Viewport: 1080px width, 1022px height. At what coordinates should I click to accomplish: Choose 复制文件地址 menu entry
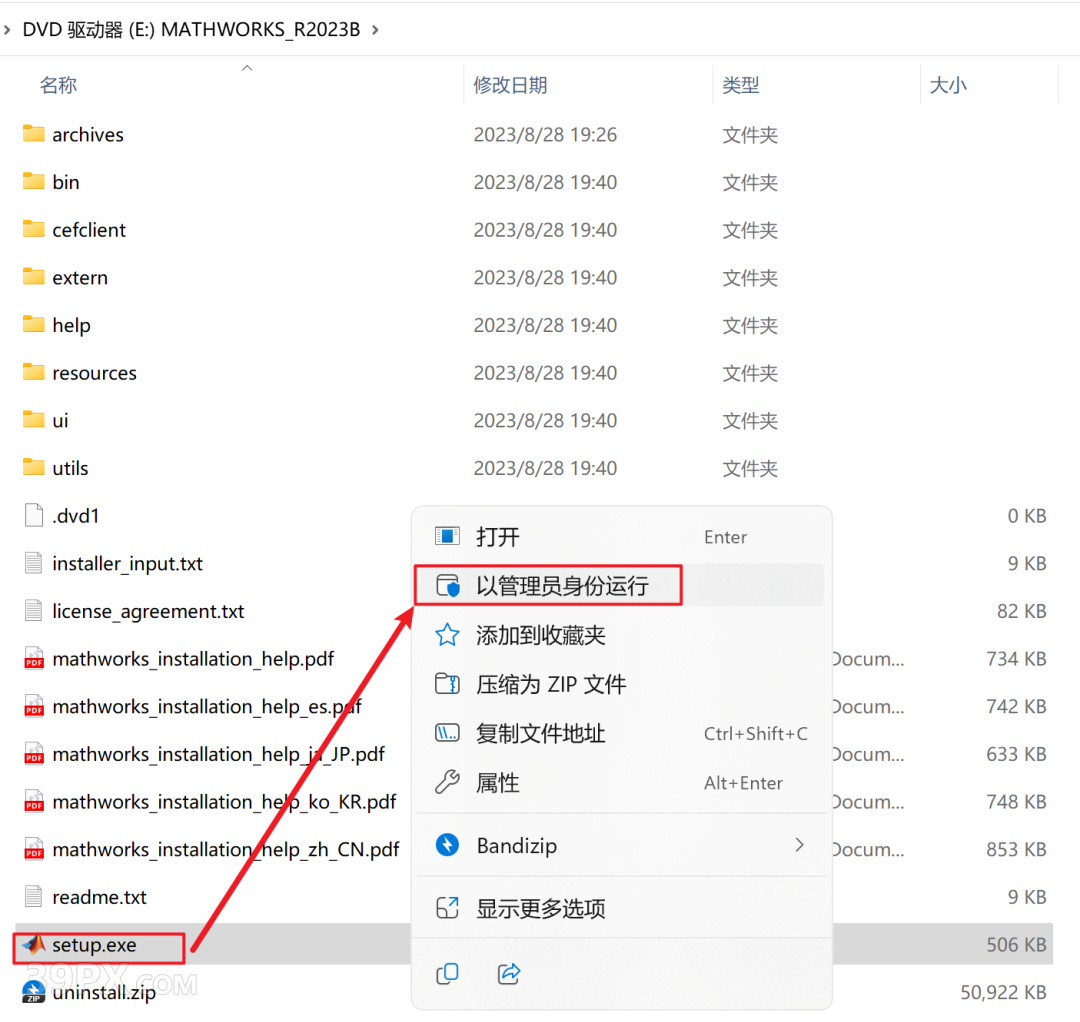click(x=621, y=733)
